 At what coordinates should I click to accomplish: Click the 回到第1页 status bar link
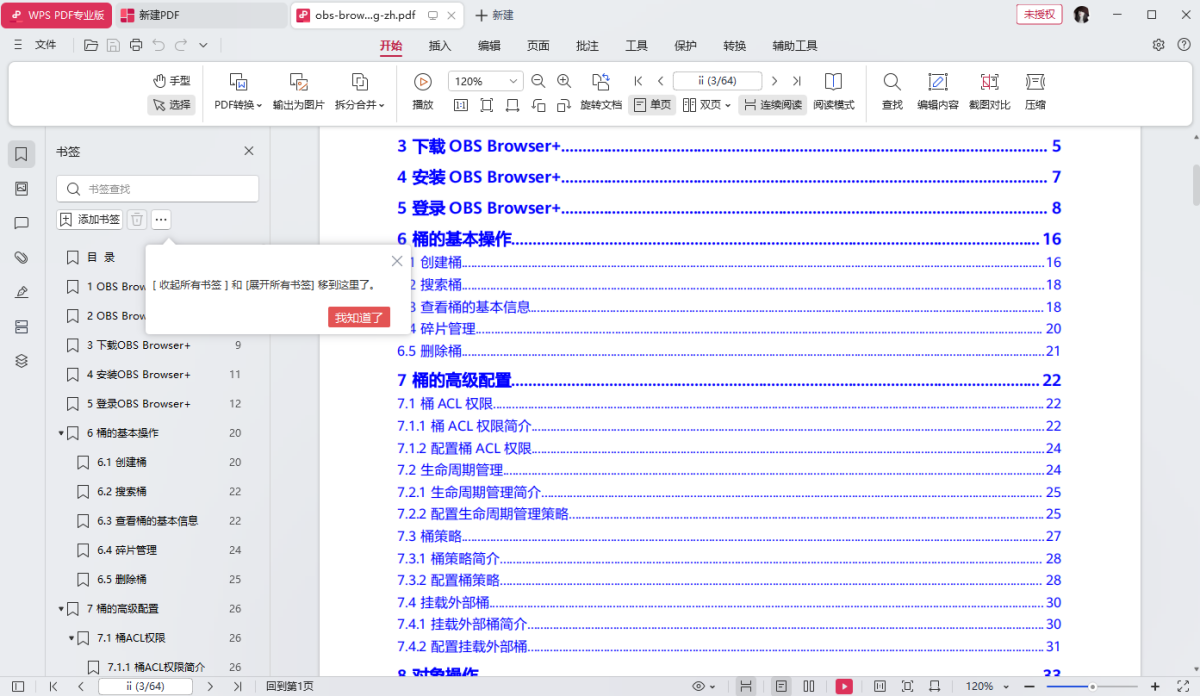(290, 686)
